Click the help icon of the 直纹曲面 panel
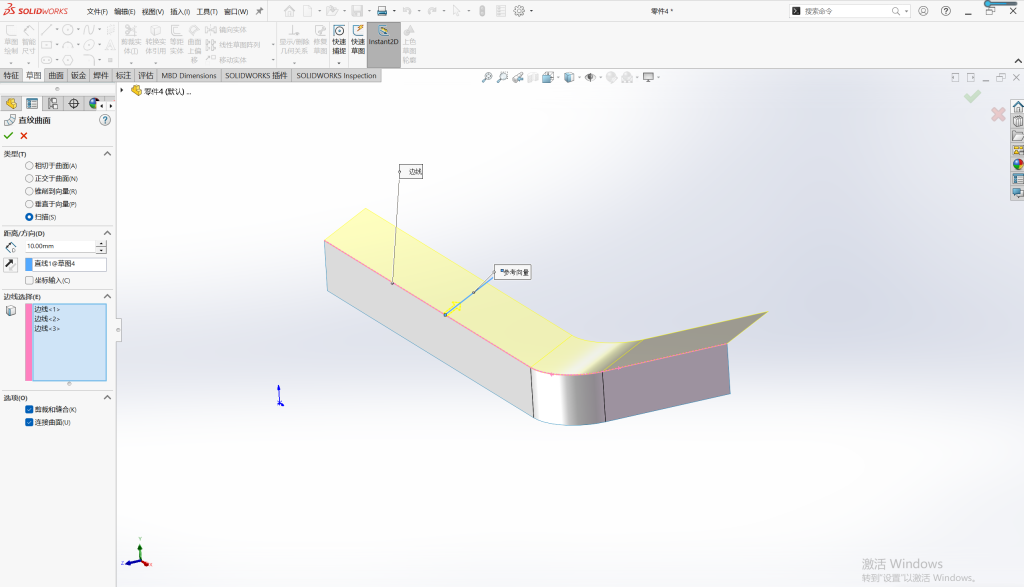The height and width of the screenshot is (587, 1024). pyautogui.click(x=104, y=120)
